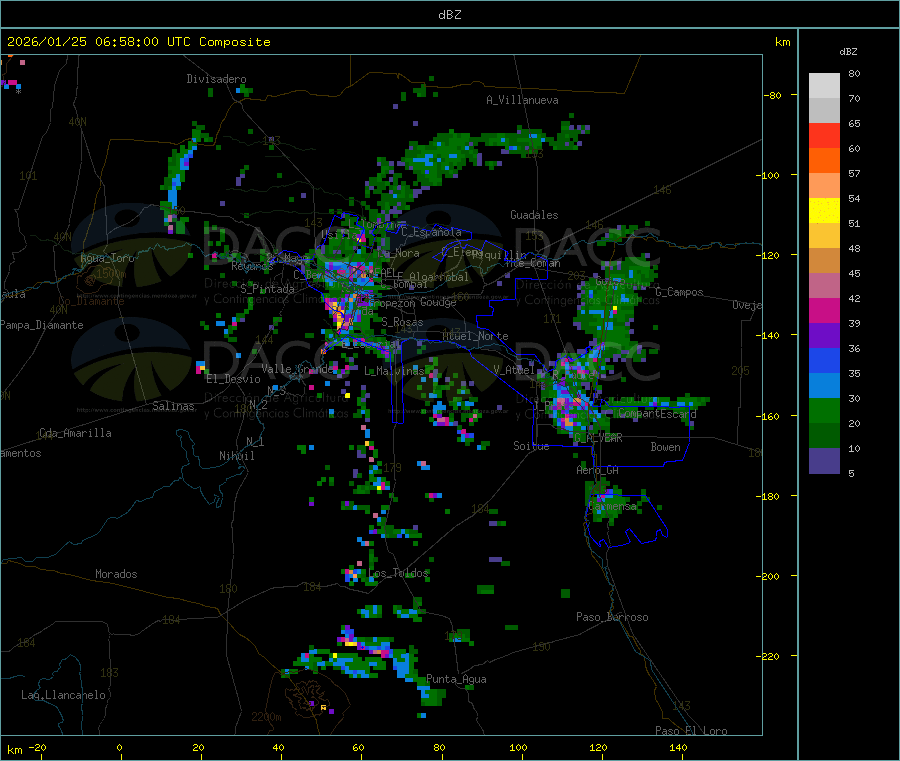Click the S_Pintada label

(x=267, y=289)
